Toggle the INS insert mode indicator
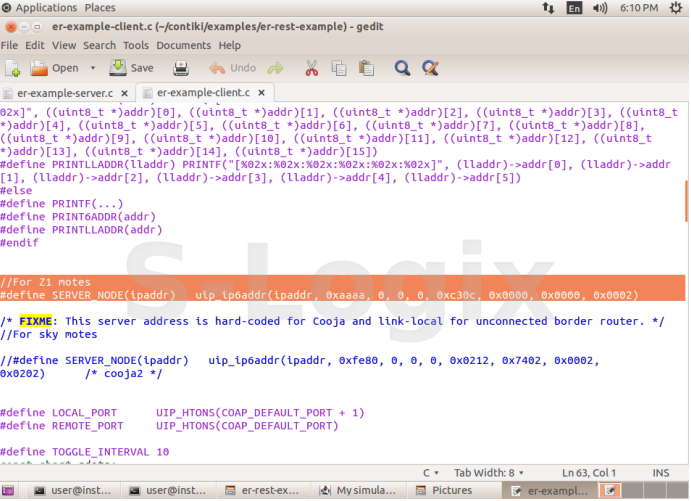The width and height of the screenshot is (691, 501). click(x=660, y=473)
